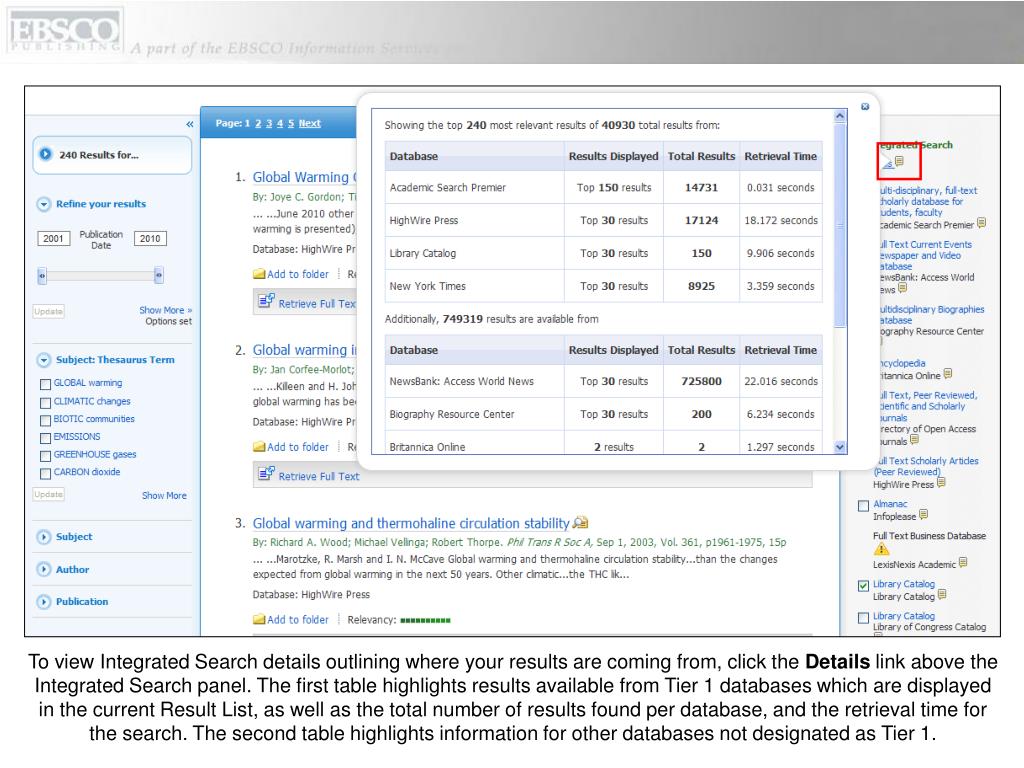1024x768 pixels.
Task: Enable the Almanac Infoplease source checkbox
Action: [863, 505]
